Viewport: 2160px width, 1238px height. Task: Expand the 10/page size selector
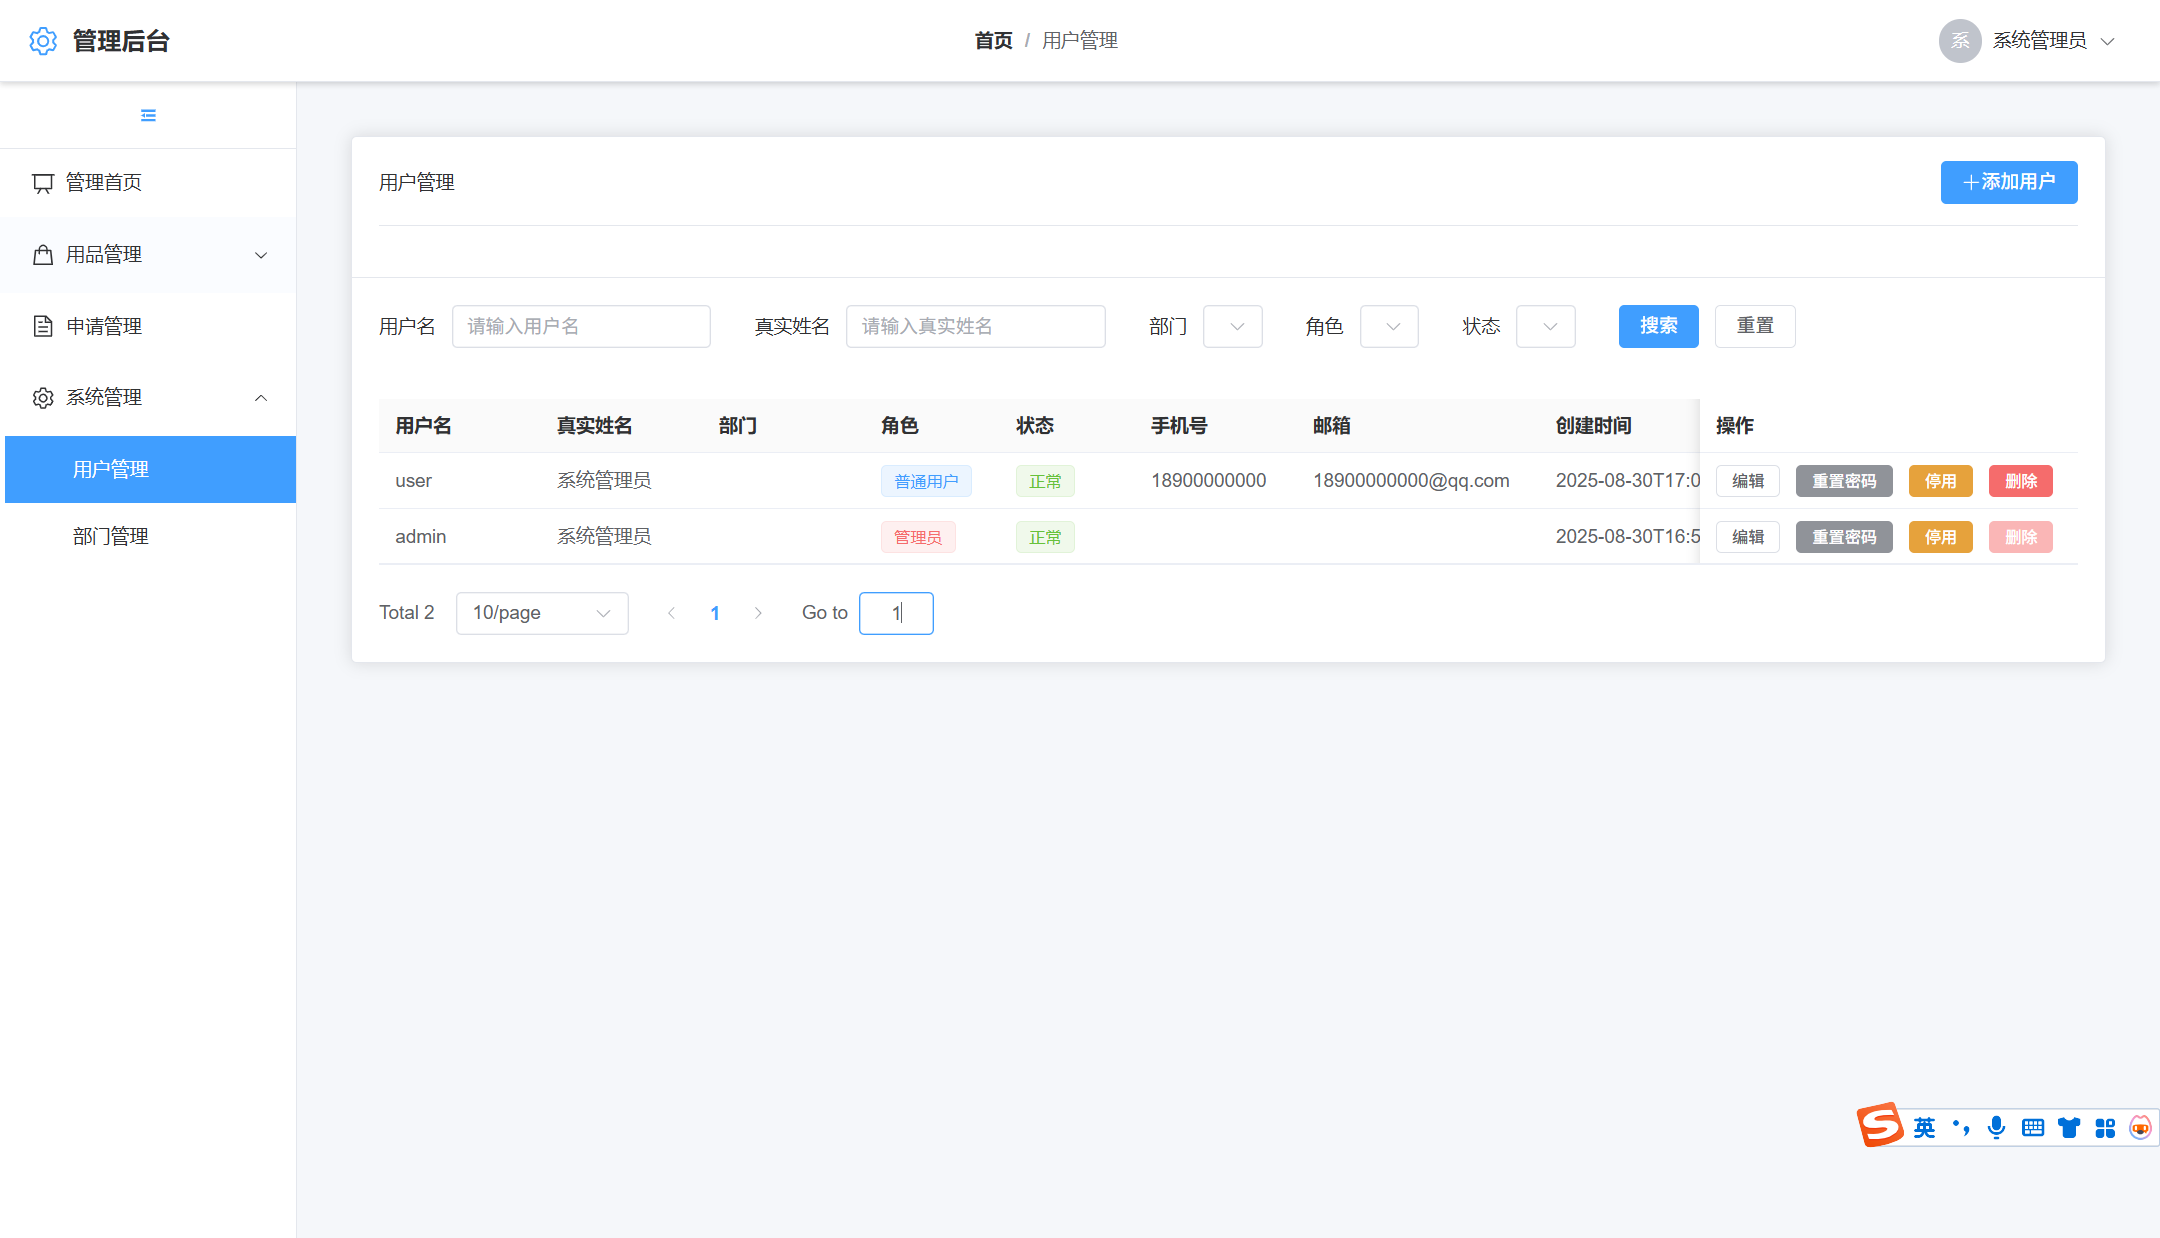(541, 613)
